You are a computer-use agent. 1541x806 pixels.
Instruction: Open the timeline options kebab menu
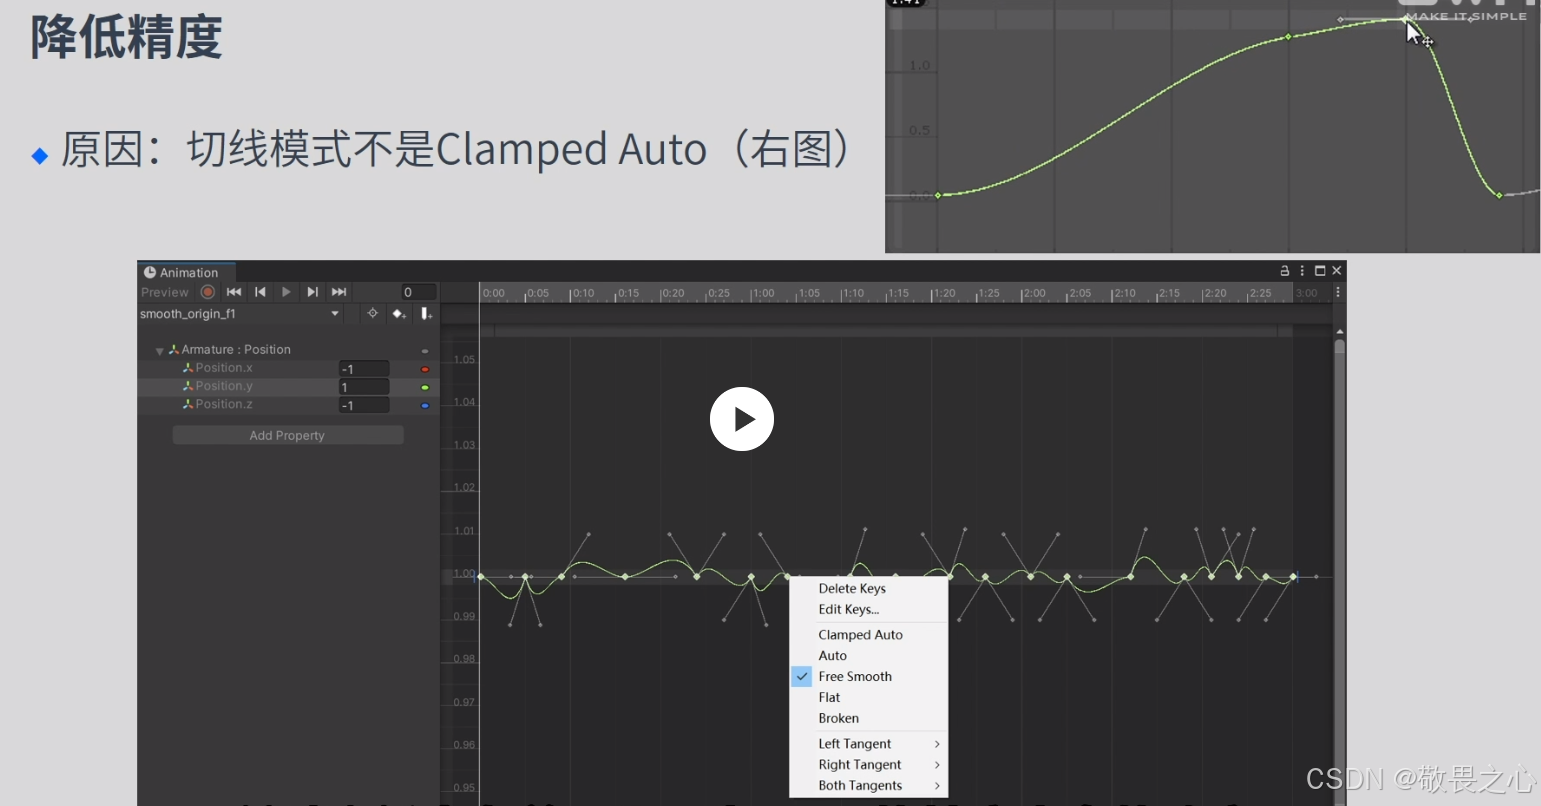pos(1338,292)
